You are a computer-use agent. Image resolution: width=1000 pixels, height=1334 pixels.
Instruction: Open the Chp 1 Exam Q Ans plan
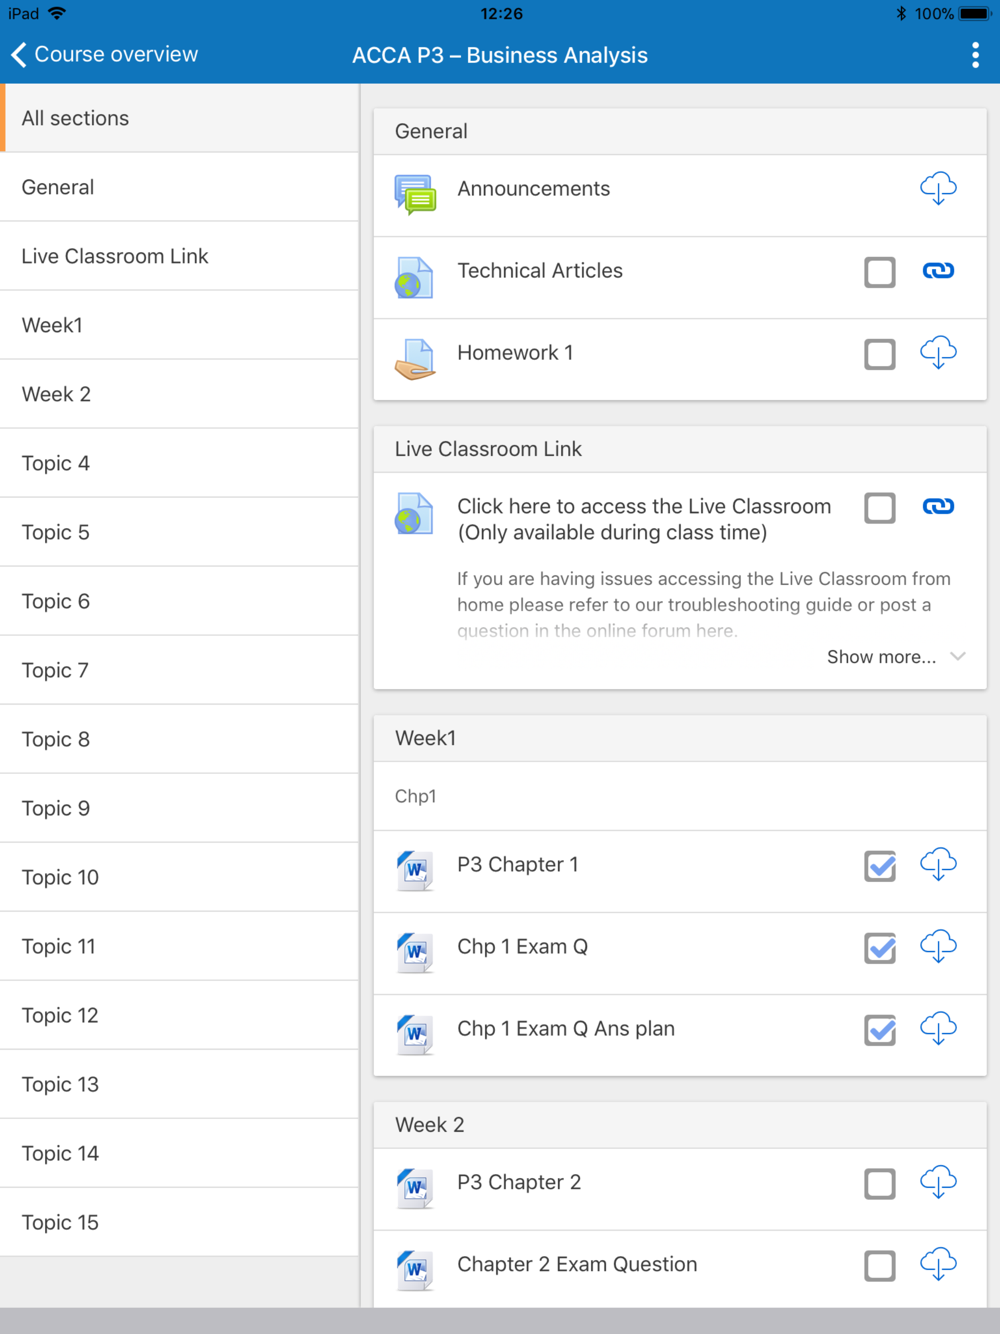coord(566,1029)
